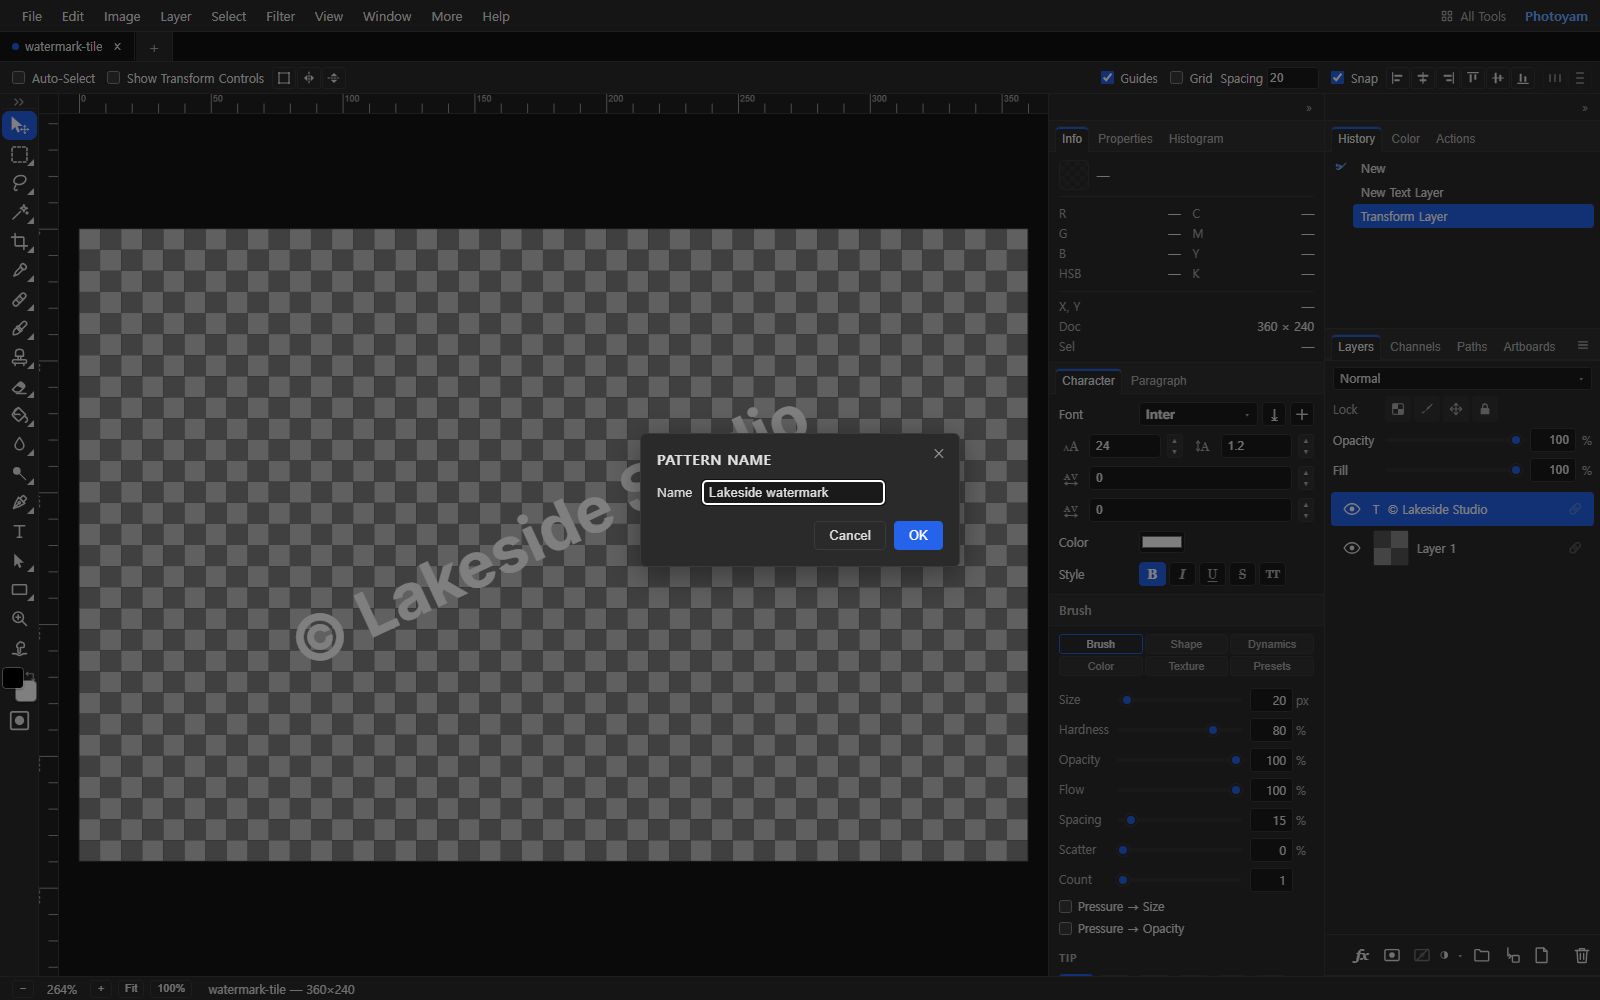Hide Layer 1 with eye icon
Image resolution: width=1600 pixels, height=1000 pixels.
[1352, 549]
